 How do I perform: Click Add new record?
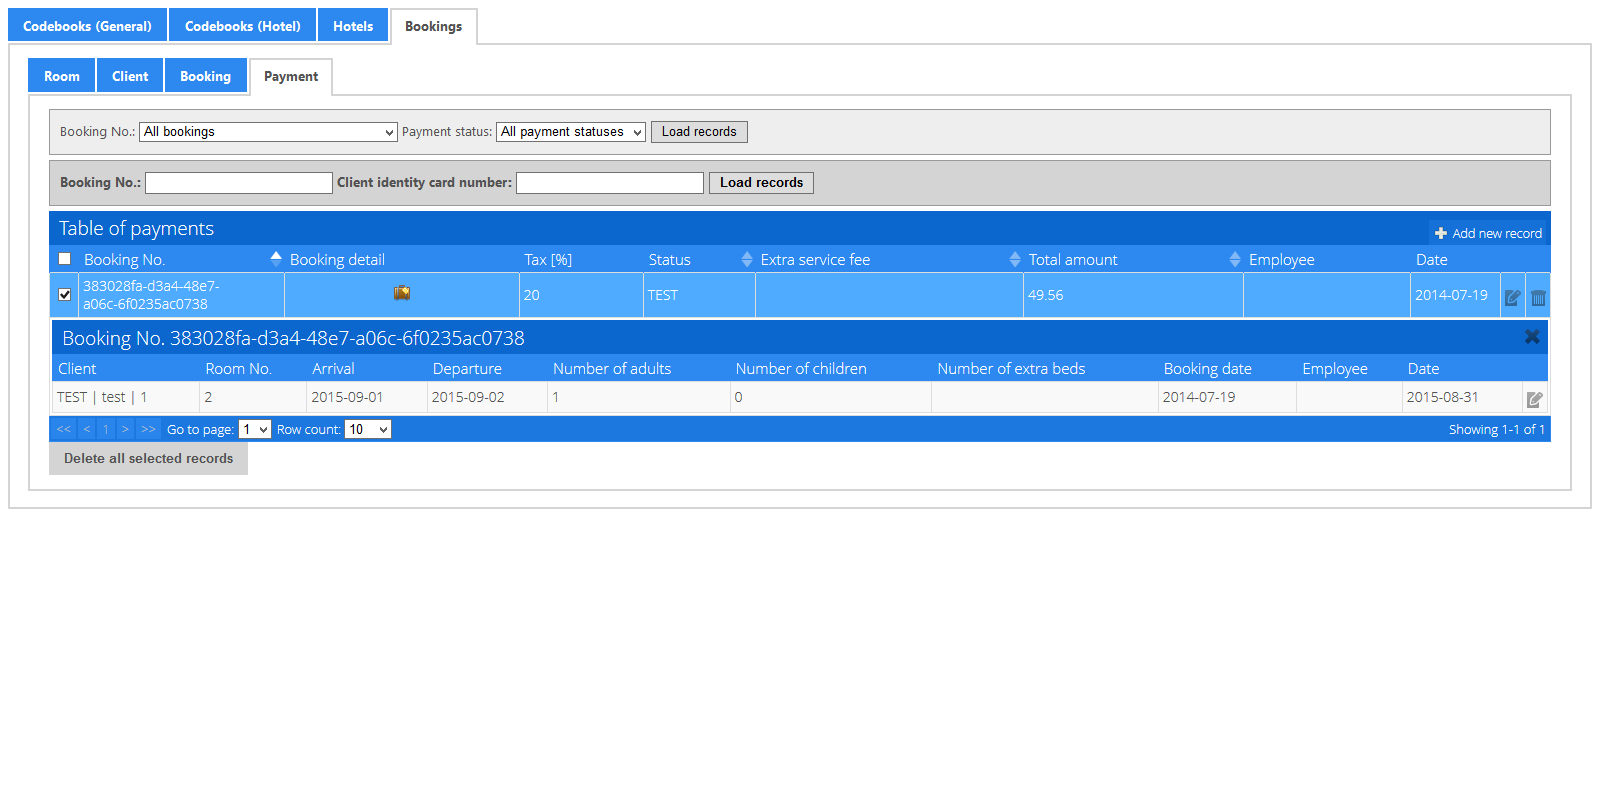[x=1488, y=233]
